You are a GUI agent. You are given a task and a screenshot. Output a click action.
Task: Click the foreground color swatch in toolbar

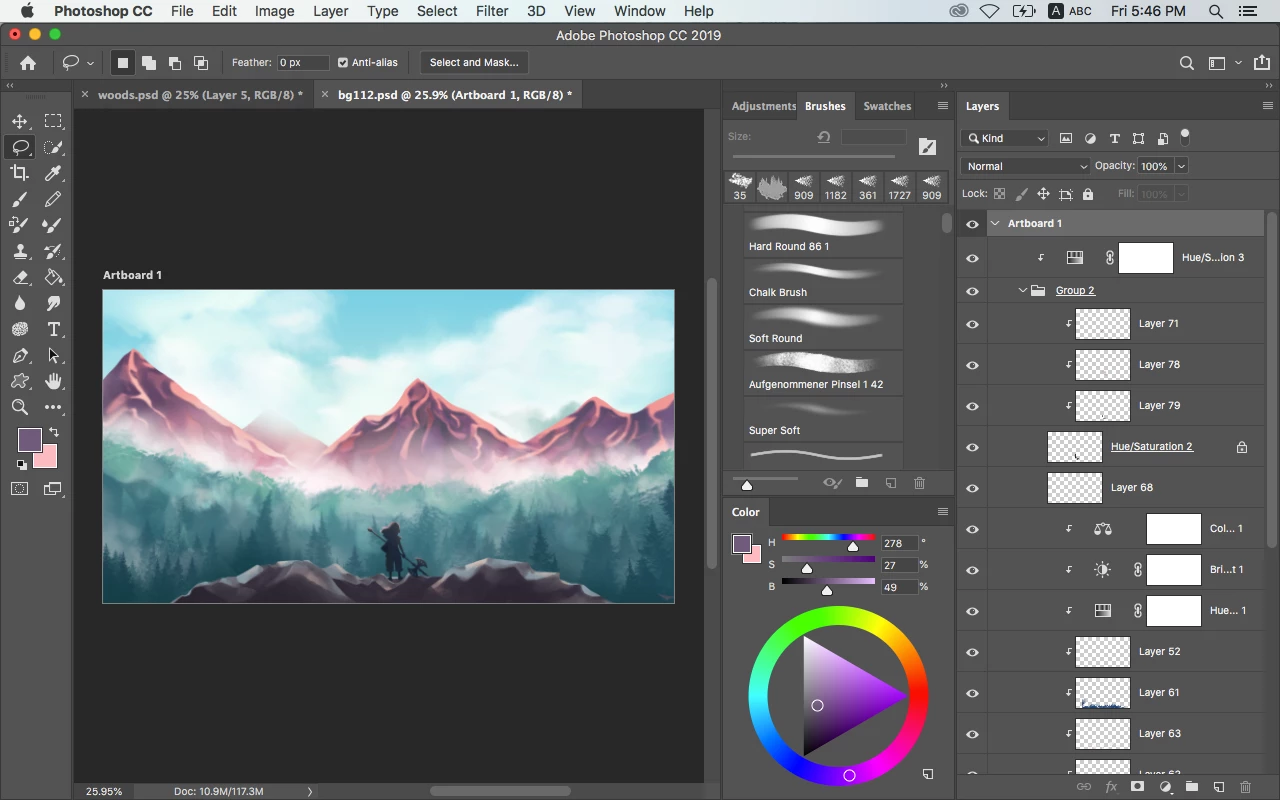[30, 440]
